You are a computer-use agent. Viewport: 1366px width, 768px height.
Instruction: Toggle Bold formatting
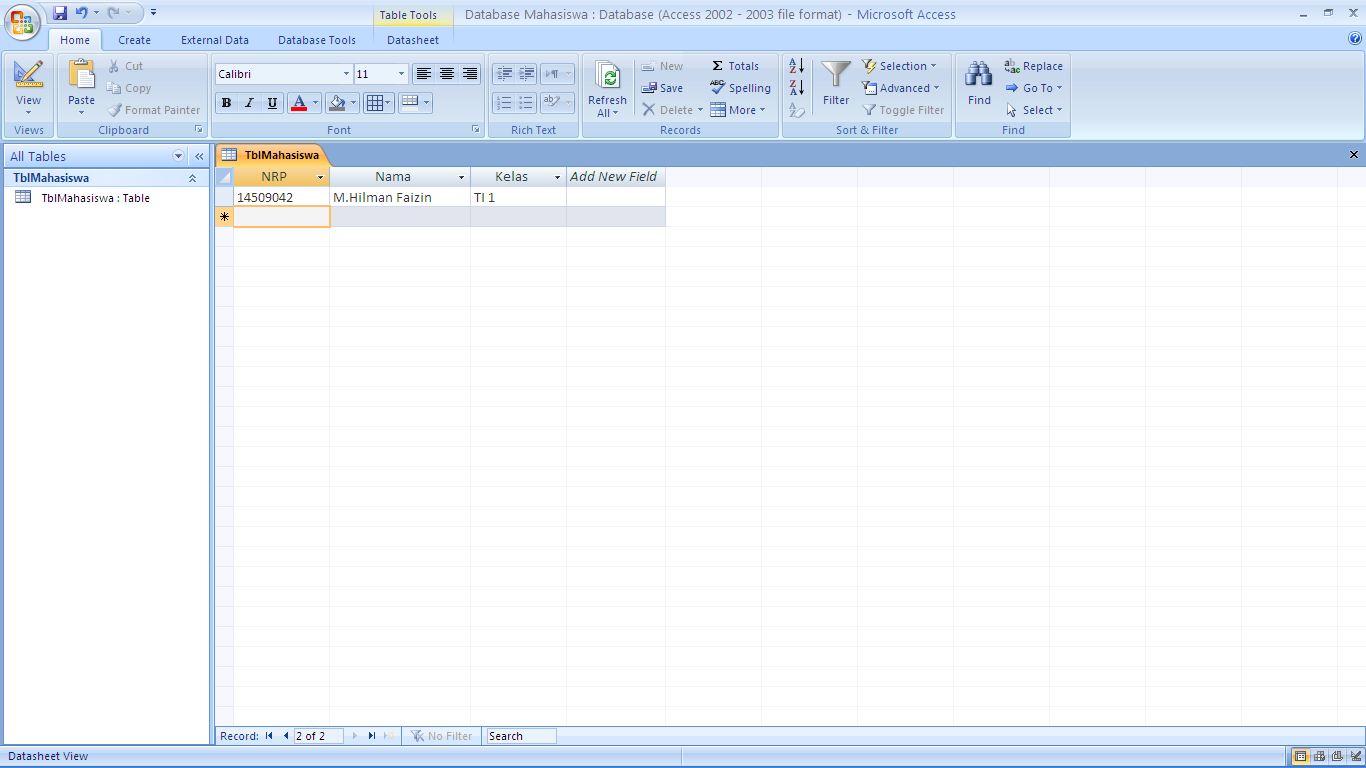(226, 103)
